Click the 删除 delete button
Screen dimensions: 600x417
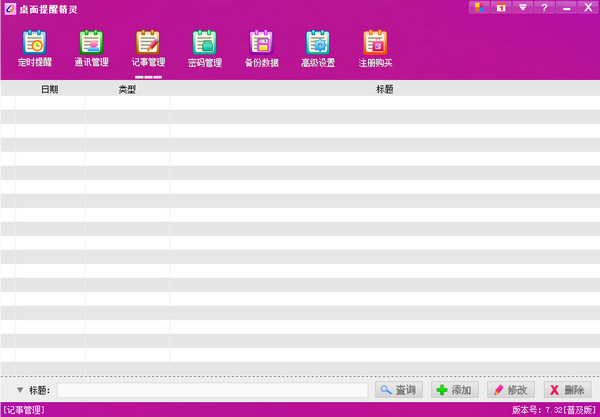point(566,390)
